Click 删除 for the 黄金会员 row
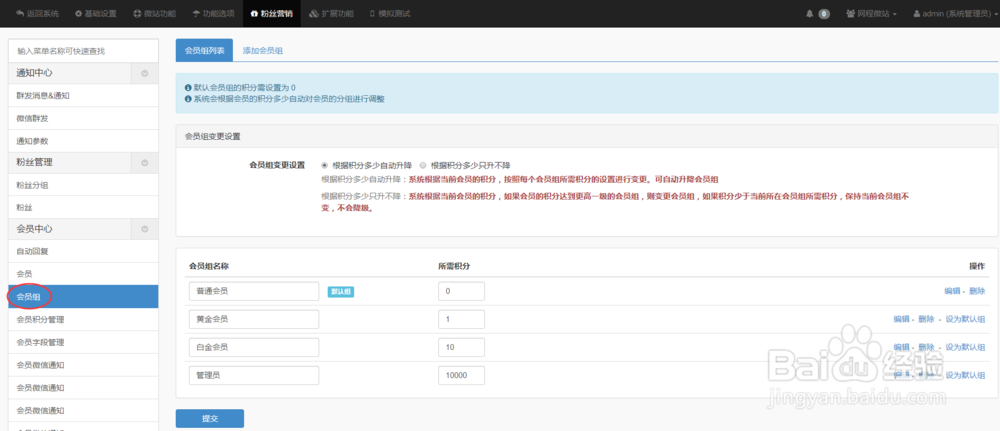Image resolution: width=1000 pixels, height=431 pixels. pyautogui.click(x=927, y=319)
